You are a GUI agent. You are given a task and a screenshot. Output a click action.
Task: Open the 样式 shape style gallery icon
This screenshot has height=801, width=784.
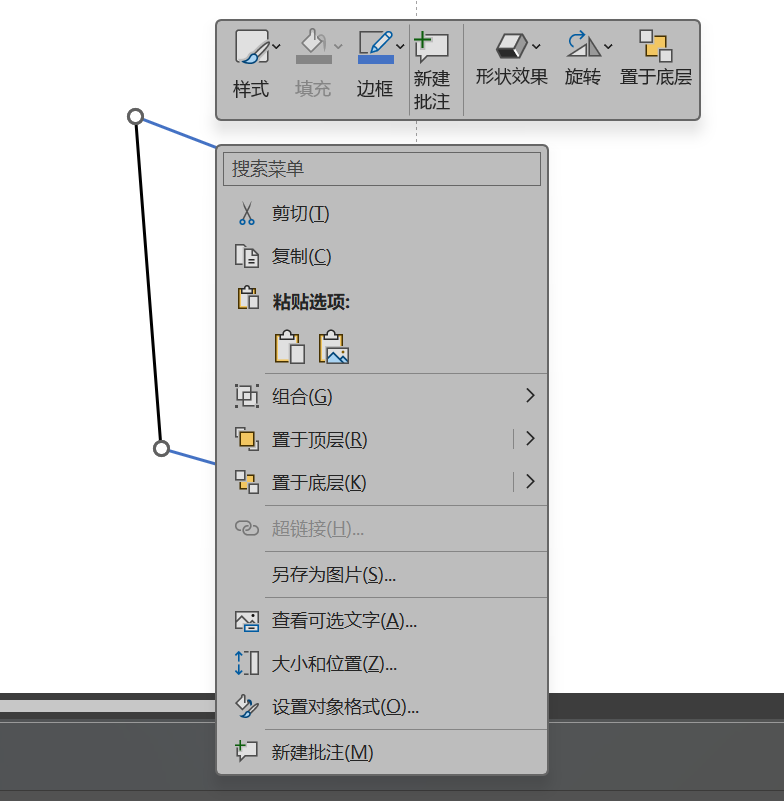tap(252, 46)
